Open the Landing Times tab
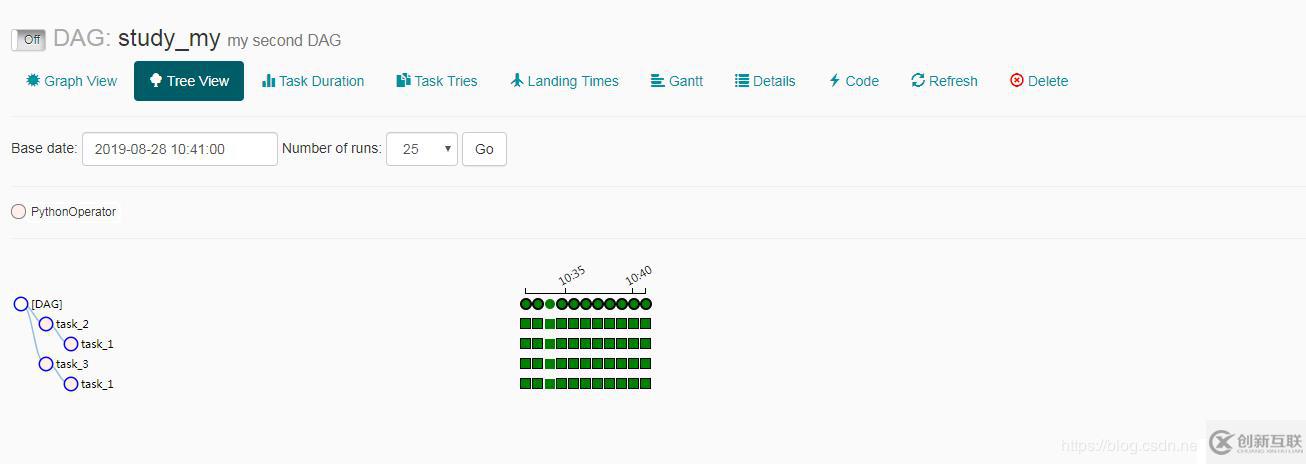The width and height of the screenshot is (1306, 464). tap(564, 81)
